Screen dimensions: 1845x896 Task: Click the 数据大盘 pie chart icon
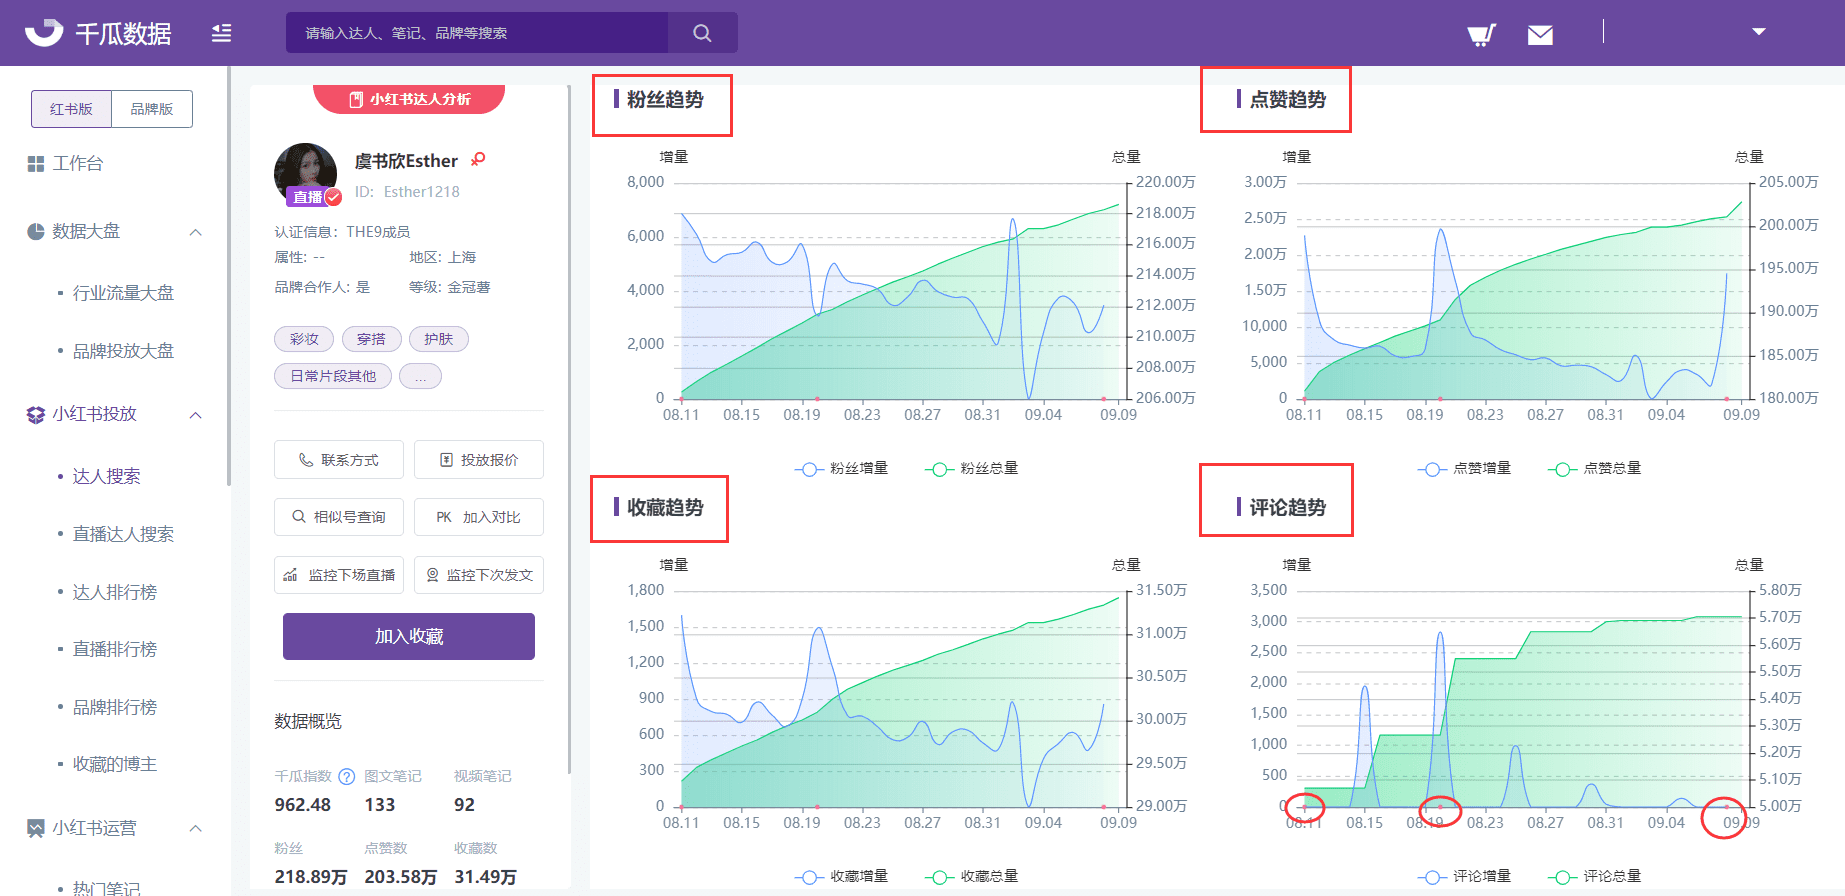click(36, 232)
